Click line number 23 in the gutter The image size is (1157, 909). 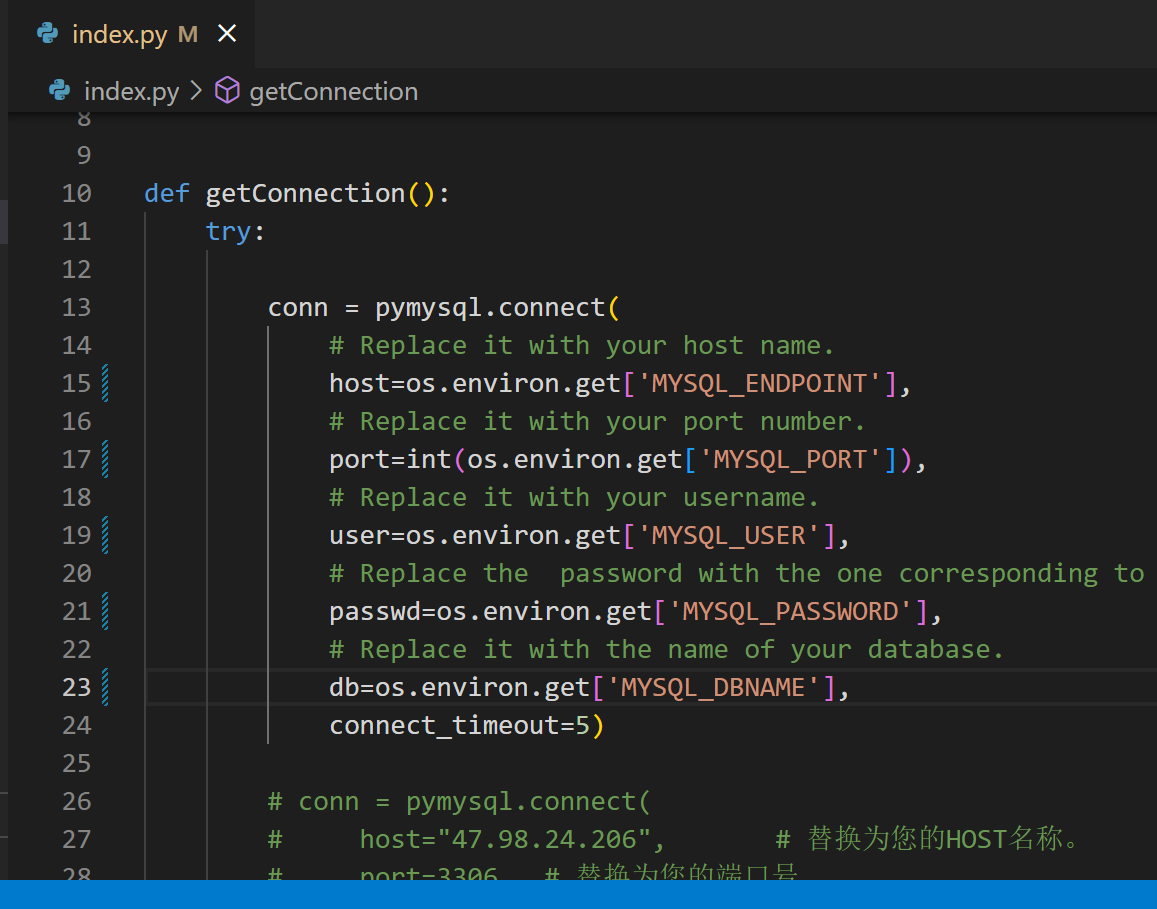tap(77, 688)
